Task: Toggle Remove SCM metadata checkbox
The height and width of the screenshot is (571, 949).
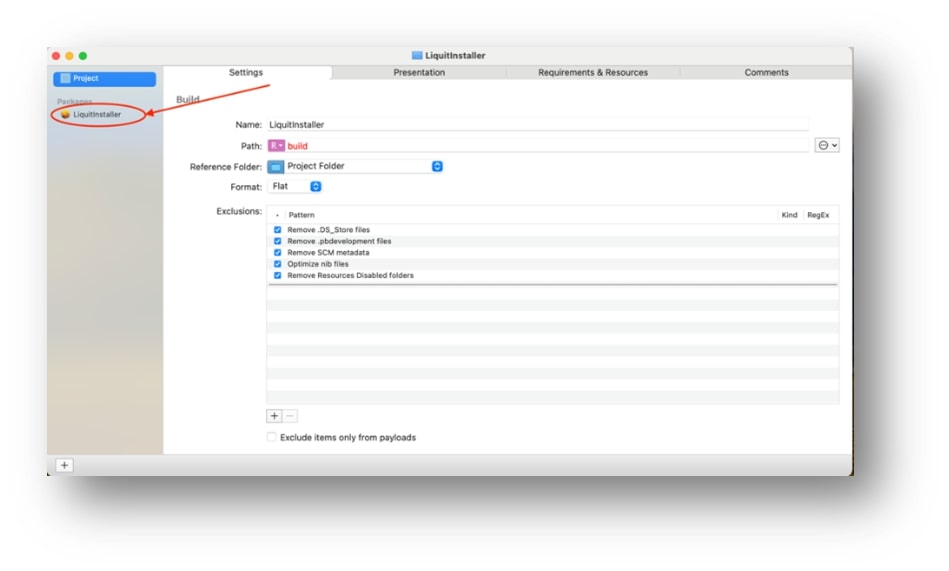Action: (278, 253)
